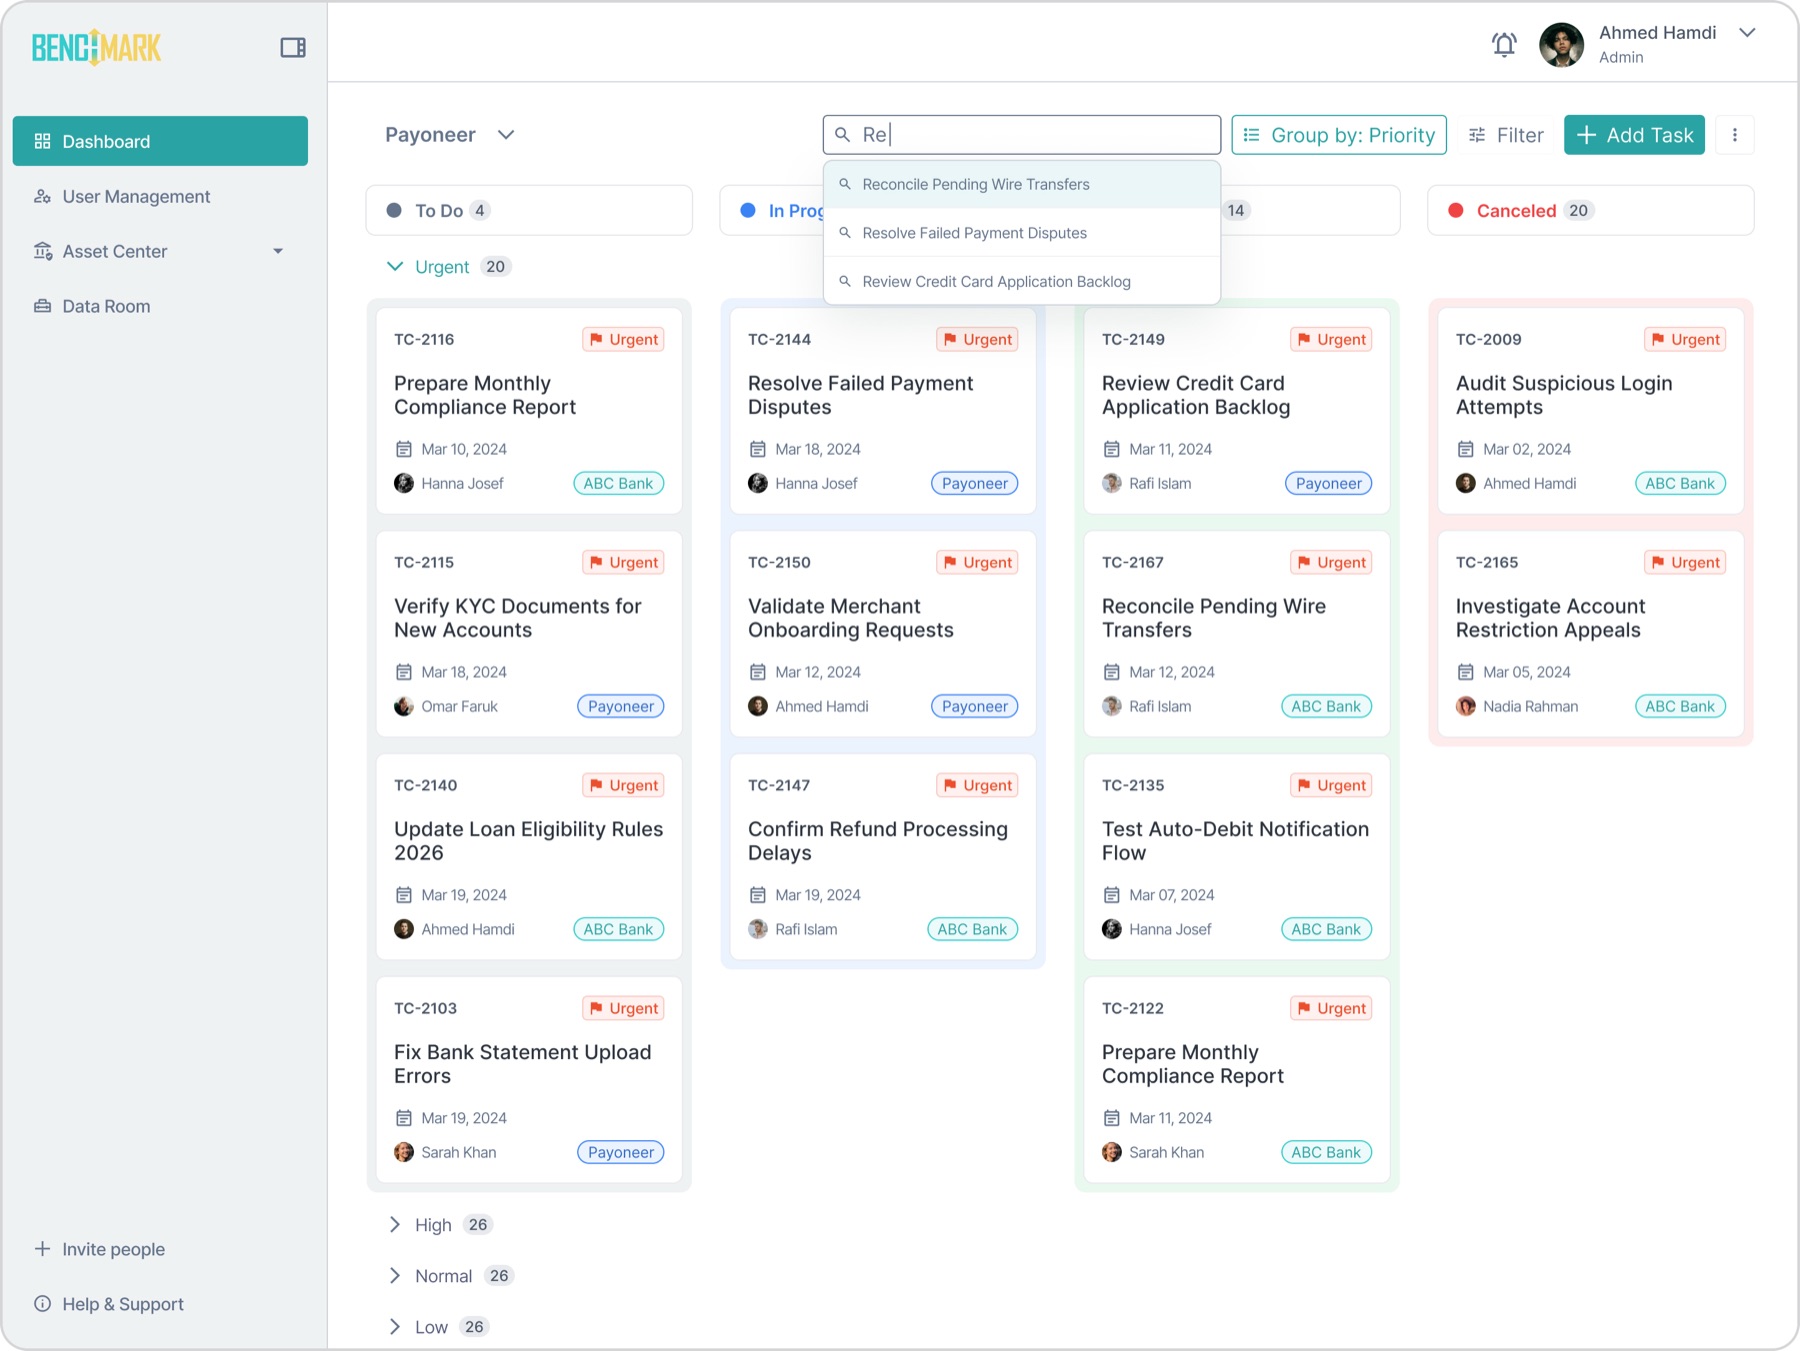Click Rafi Islam's avatar on TC-2149
This screenshot has width=1800, height=1351.
point(1112,483)
